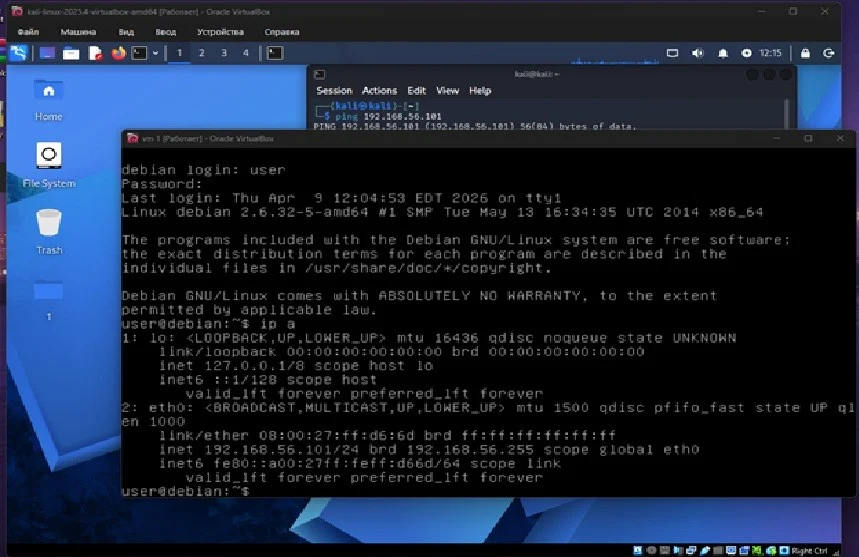859x557 pixels.
Task: Click the 'user@debian:~$ ip a' command line
Action: click(209, 324)
